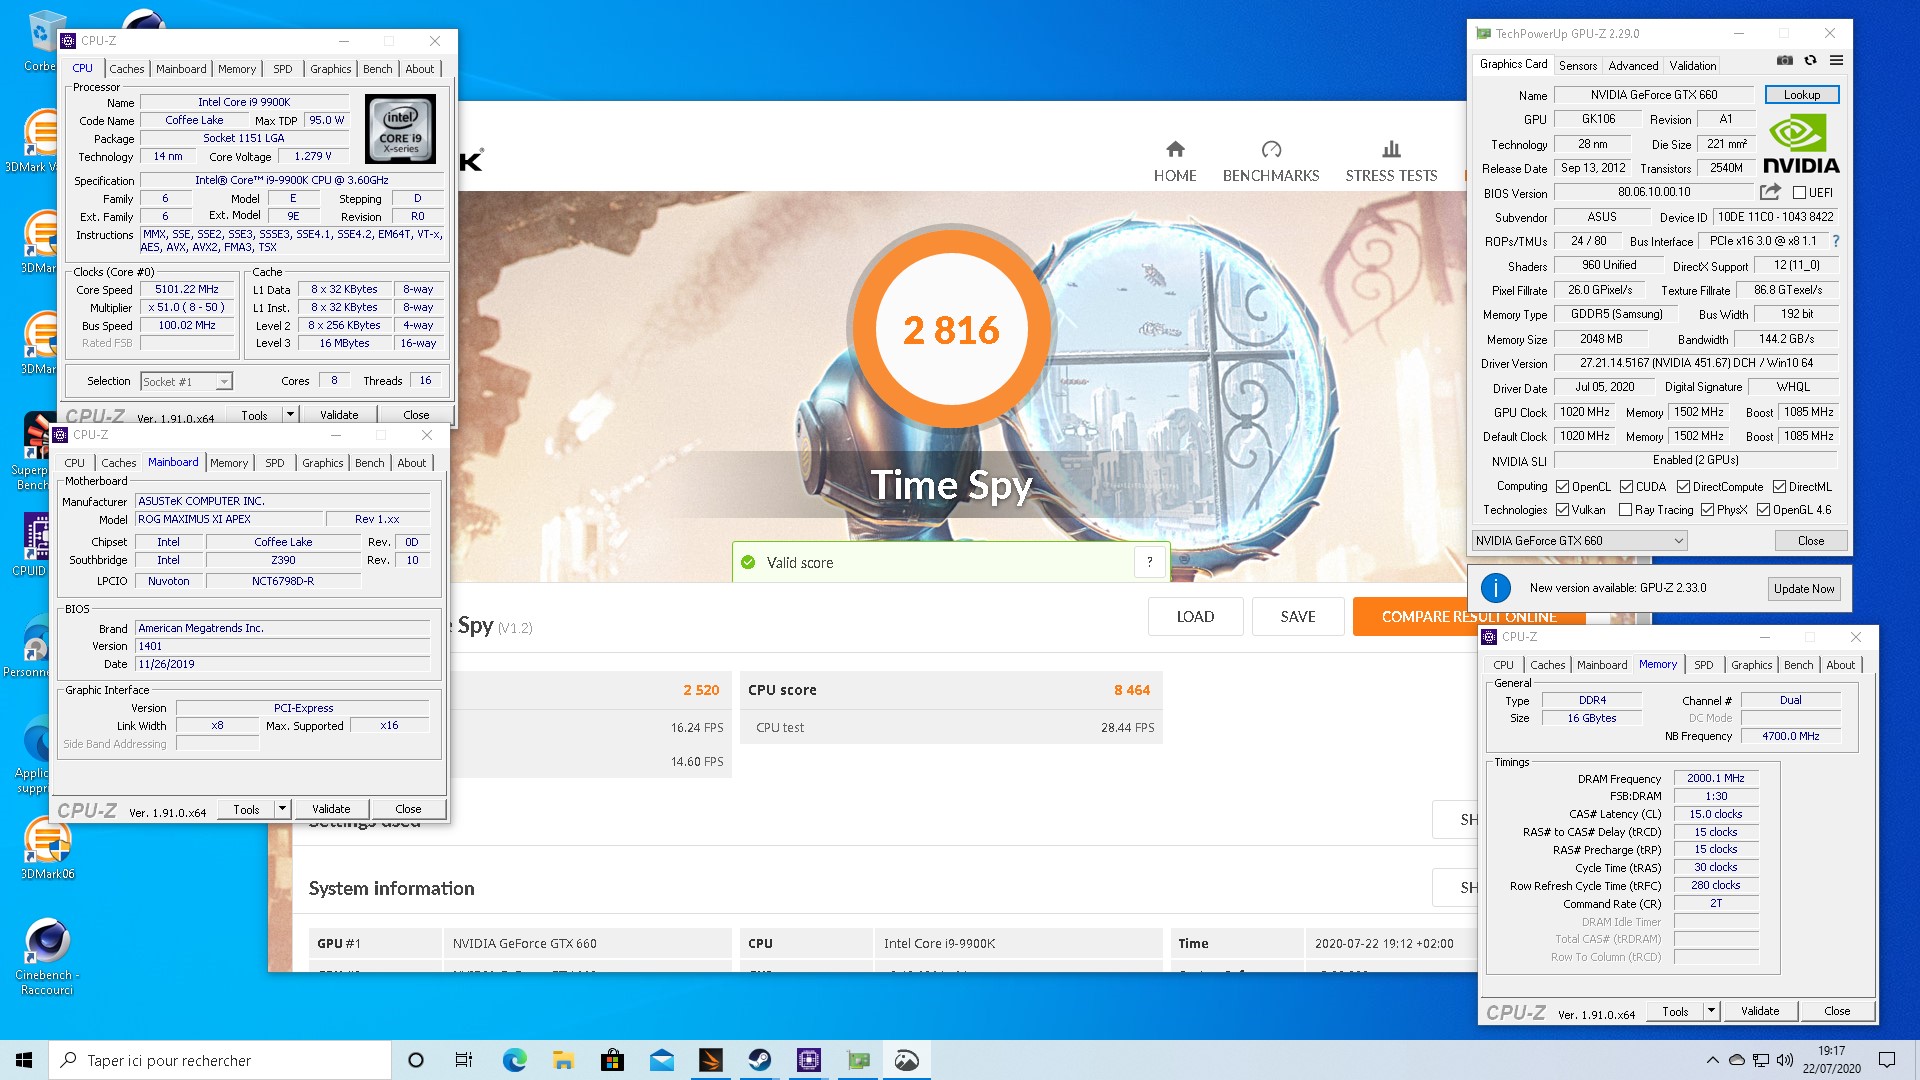
Task: Launch Microsoft Edge from taskbar
Action: 514,1060
